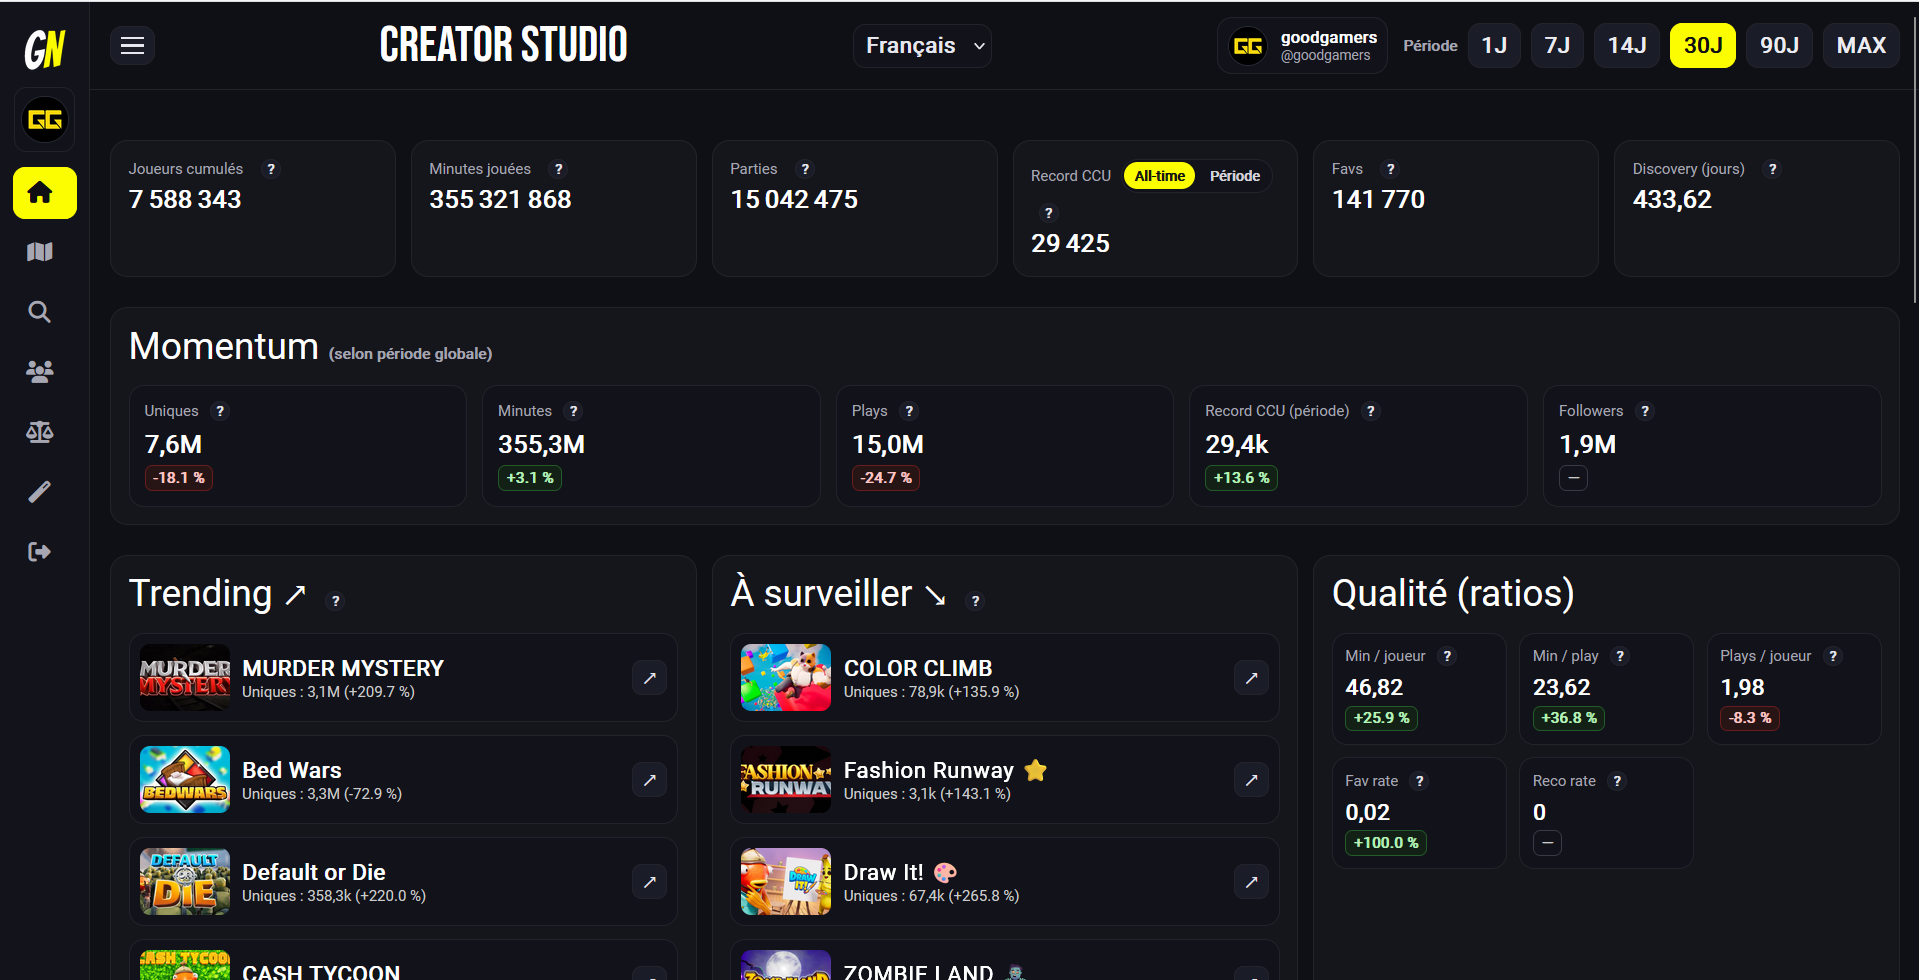Click help icon next to Joueurs cumulés
Image resolution: width=1919 pixels, height=980 pixels.
tap(271, 169)
